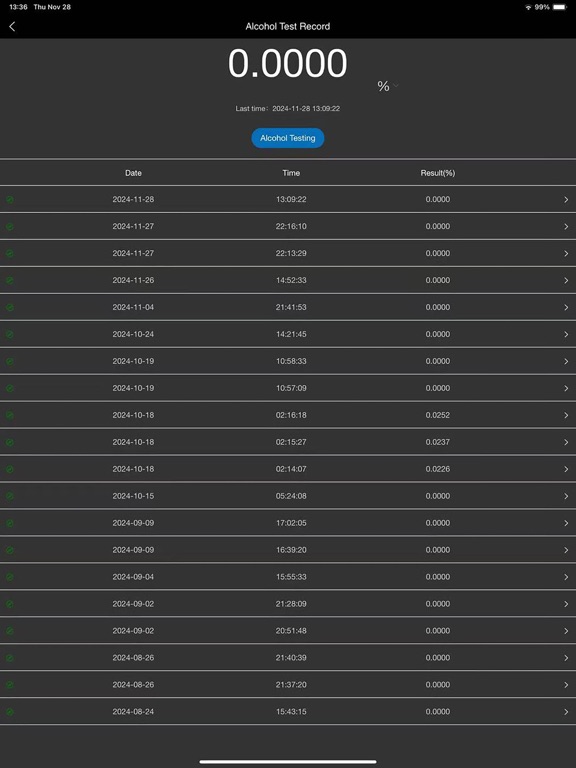Open details chevron for 22:13:29 record
Image resolution: width=576 pixels, height=768 pixels.
coord(566,253)
